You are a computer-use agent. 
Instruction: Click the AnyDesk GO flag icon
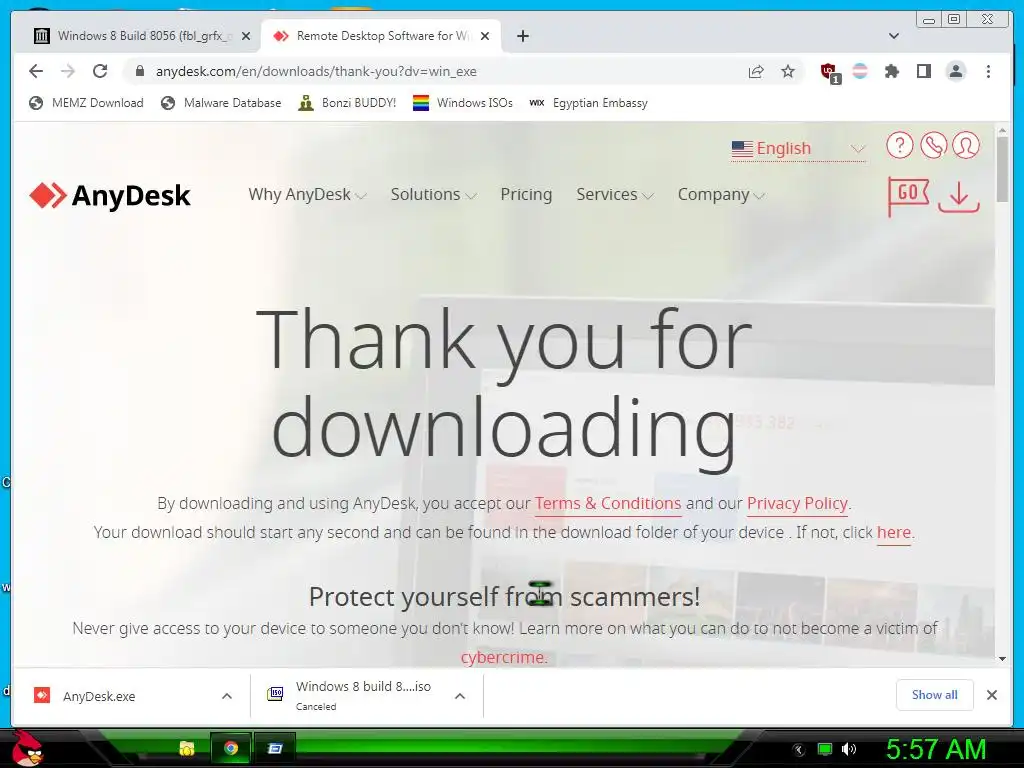coord(908,196)
